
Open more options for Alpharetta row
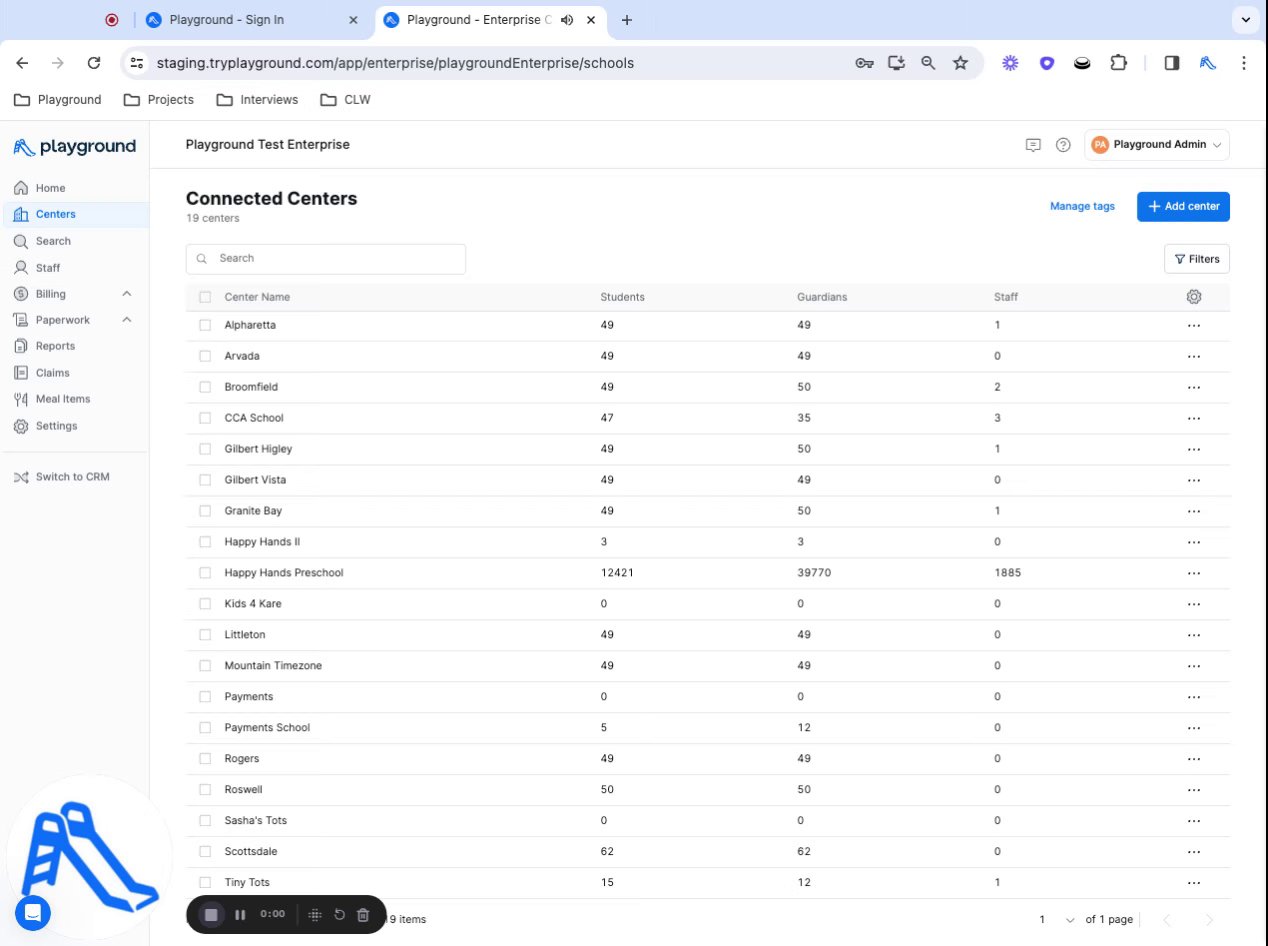point(1193,326)
